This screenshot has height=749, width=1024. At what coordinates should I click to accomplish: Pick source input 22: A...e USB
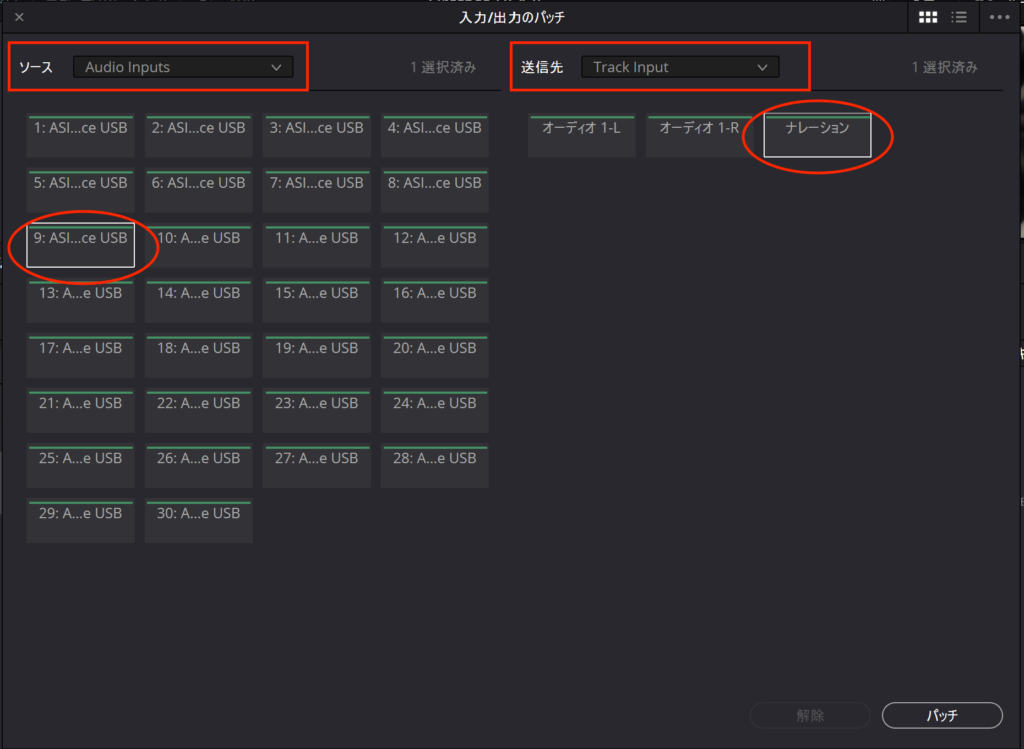[x=198, y=410]
